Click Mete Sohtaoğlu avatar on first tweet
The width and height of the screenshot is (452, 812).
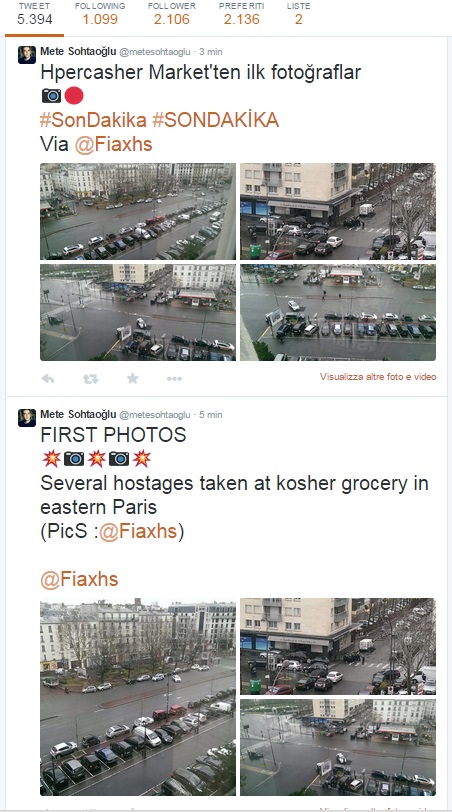(27, 54)
